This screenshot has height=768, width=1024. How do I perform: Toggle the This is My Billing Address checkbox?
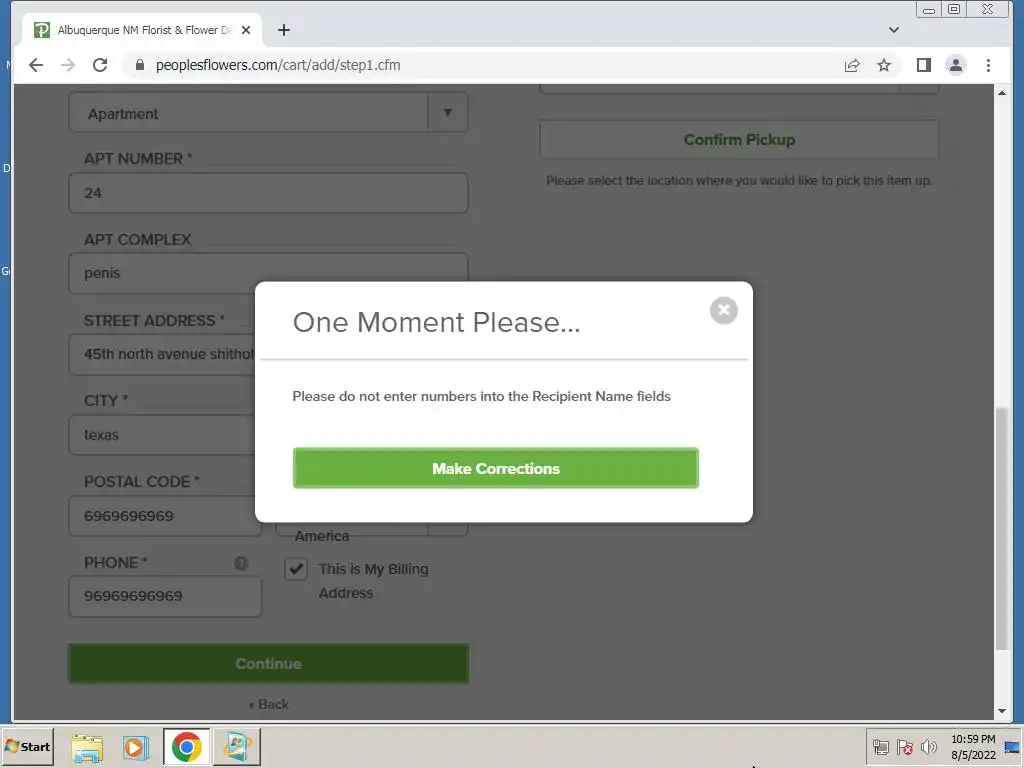click(x=296, y=569)
